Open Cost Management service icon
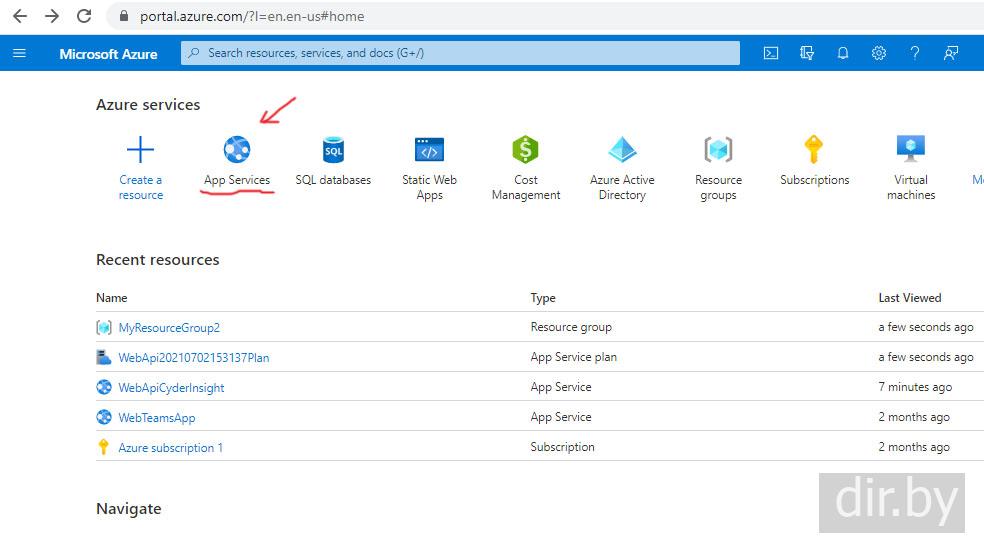Screen dimensions: 984x543 525,150
